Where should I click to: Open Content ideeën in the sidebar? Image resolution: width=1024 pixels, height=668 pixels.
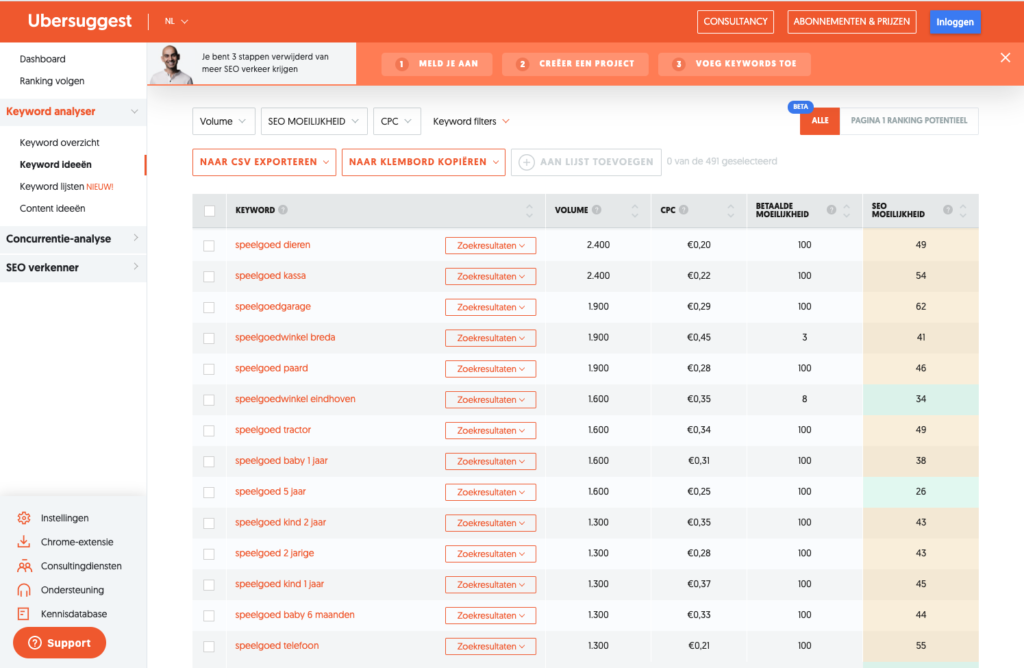click(x=52, y=208)
